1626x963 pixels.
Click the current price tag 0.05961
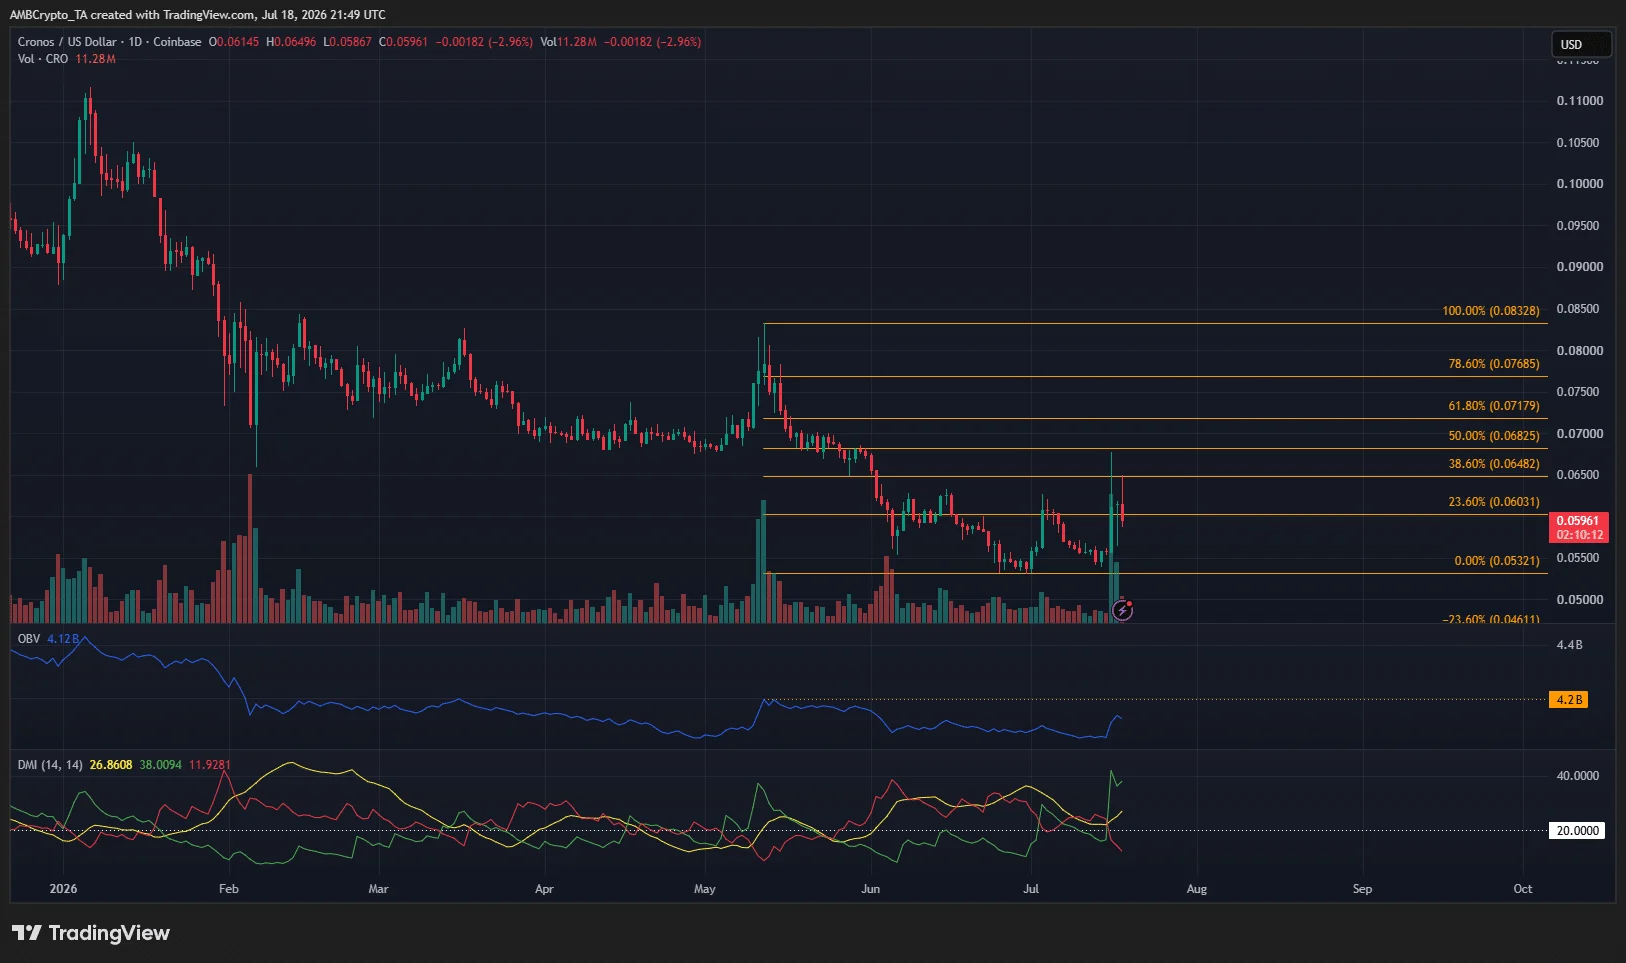pos(1578,527)
